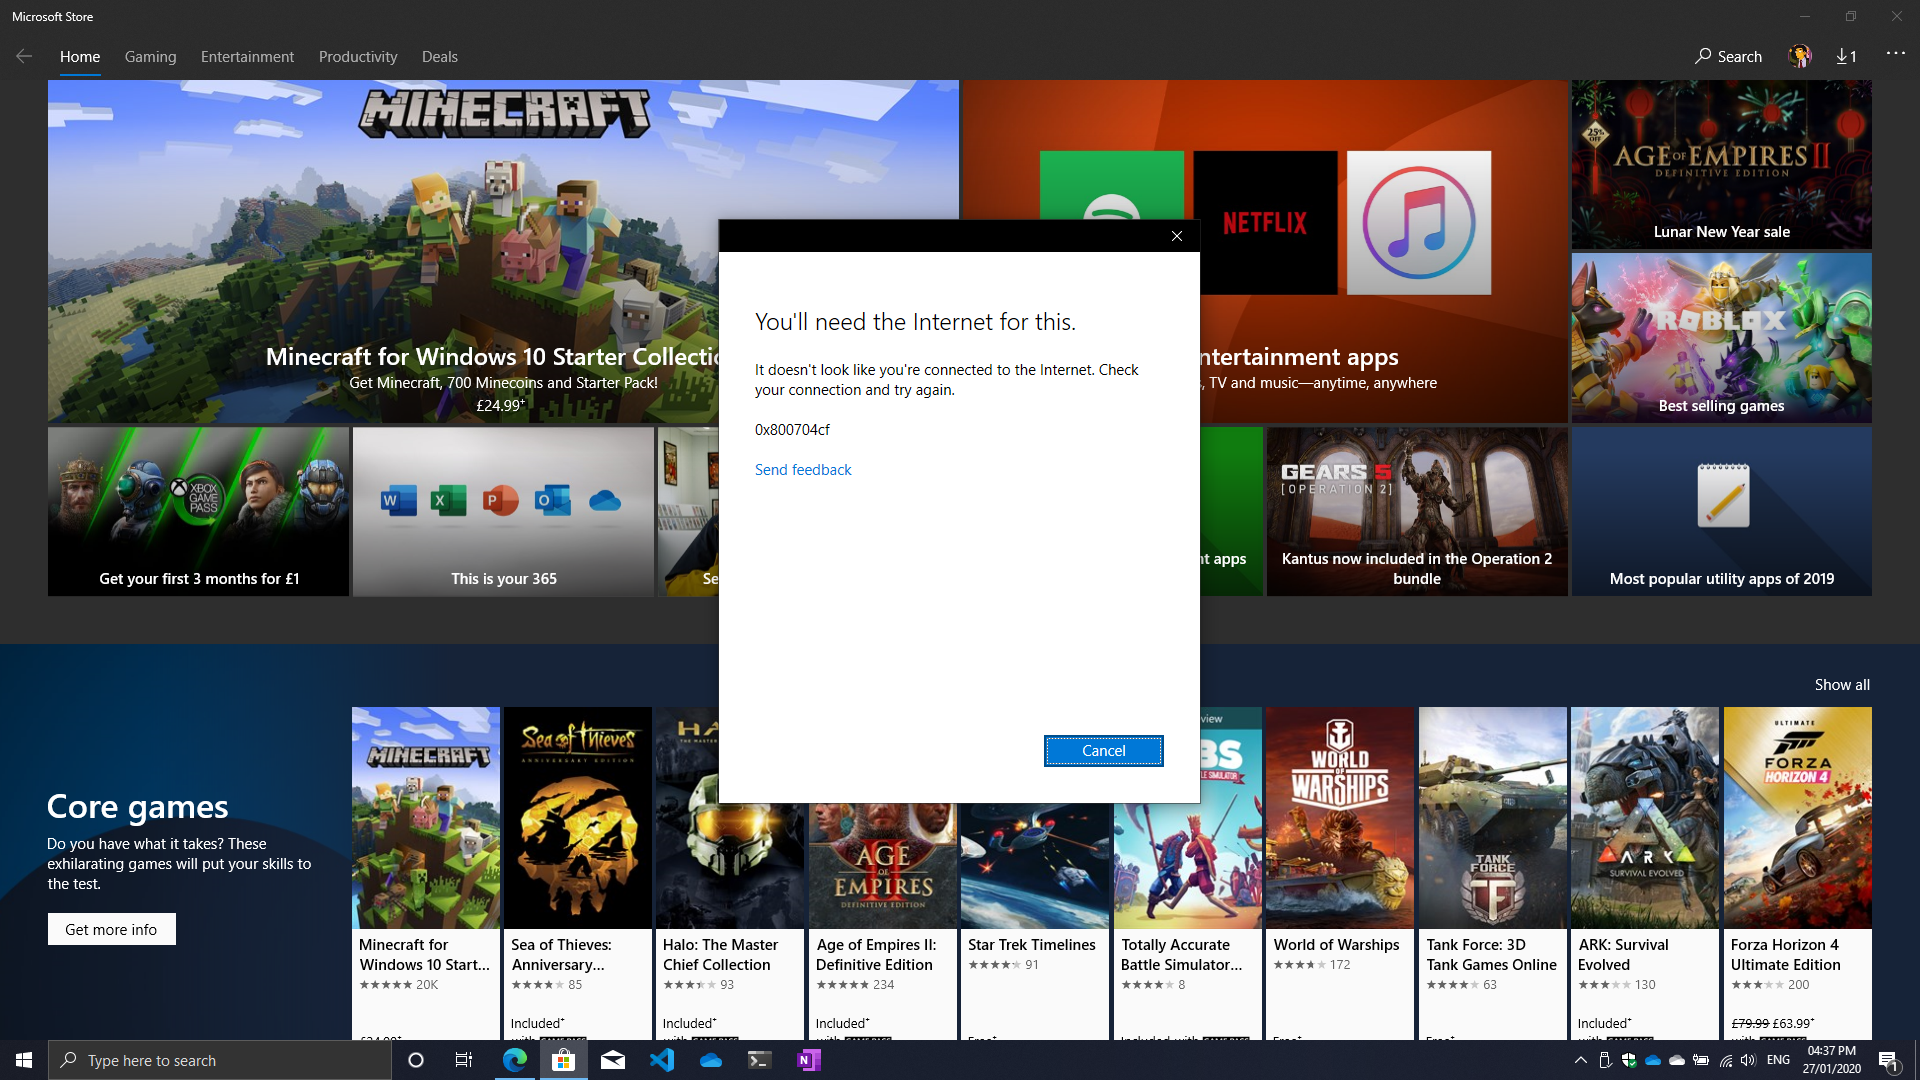Select the Netflix app tile
Image resolution: width=1920 pixels, height=1080 pixels.
[1265, 222]
